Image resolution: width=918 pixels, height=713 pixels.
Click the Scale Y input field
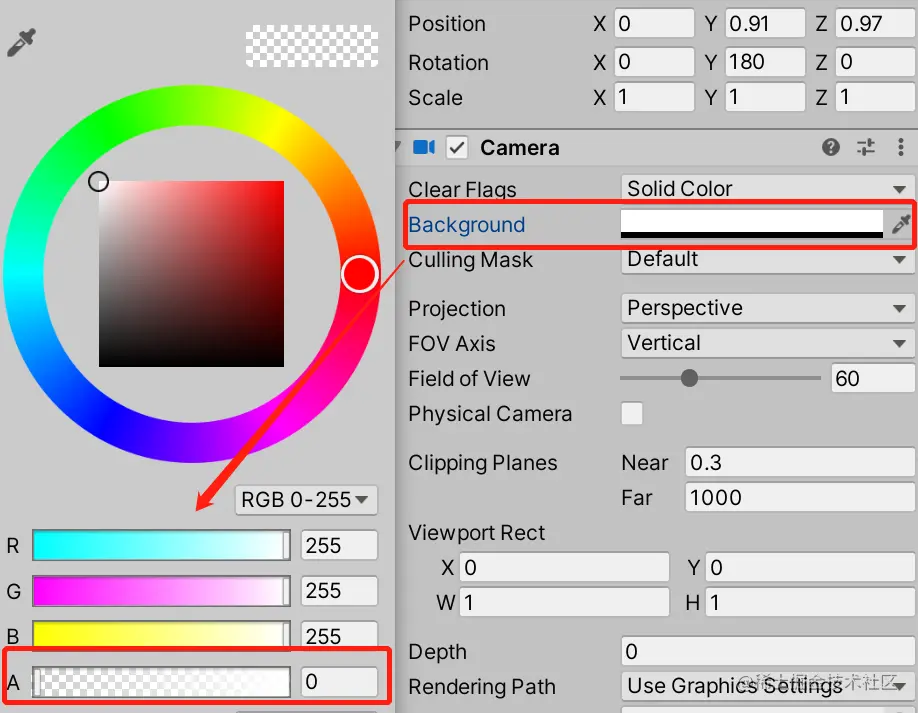[x=765, y=97]
